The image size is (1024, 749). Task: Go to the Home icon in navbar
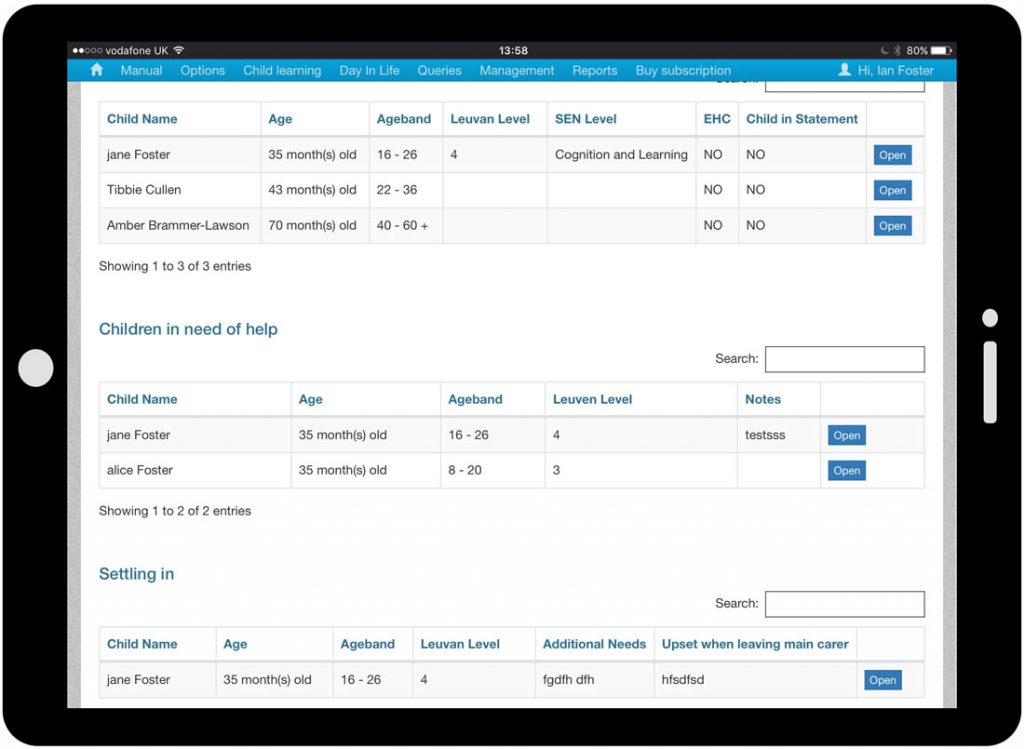pyautogui.click(x=97, y=70)
